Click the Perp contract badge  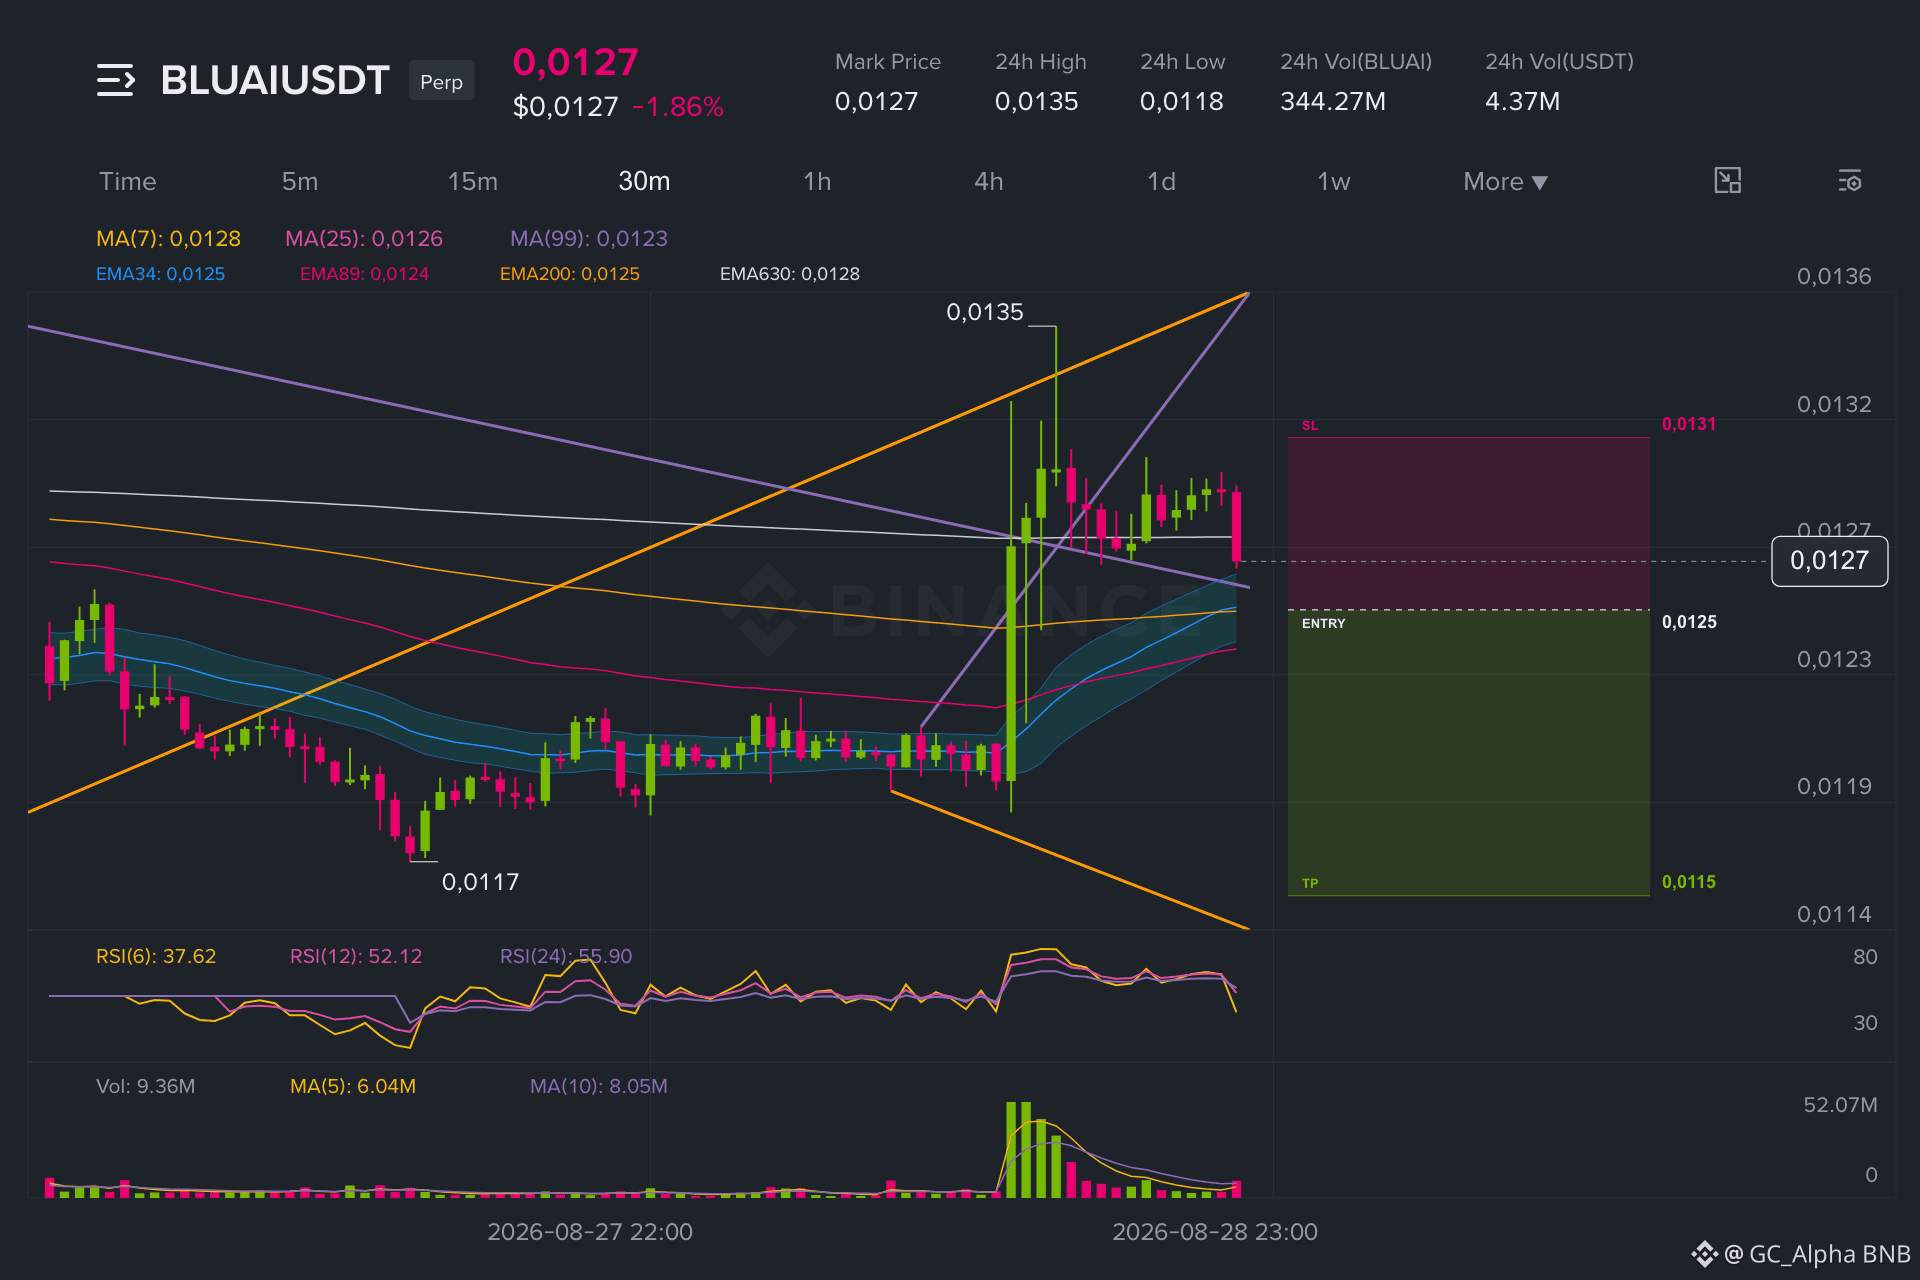441,81
